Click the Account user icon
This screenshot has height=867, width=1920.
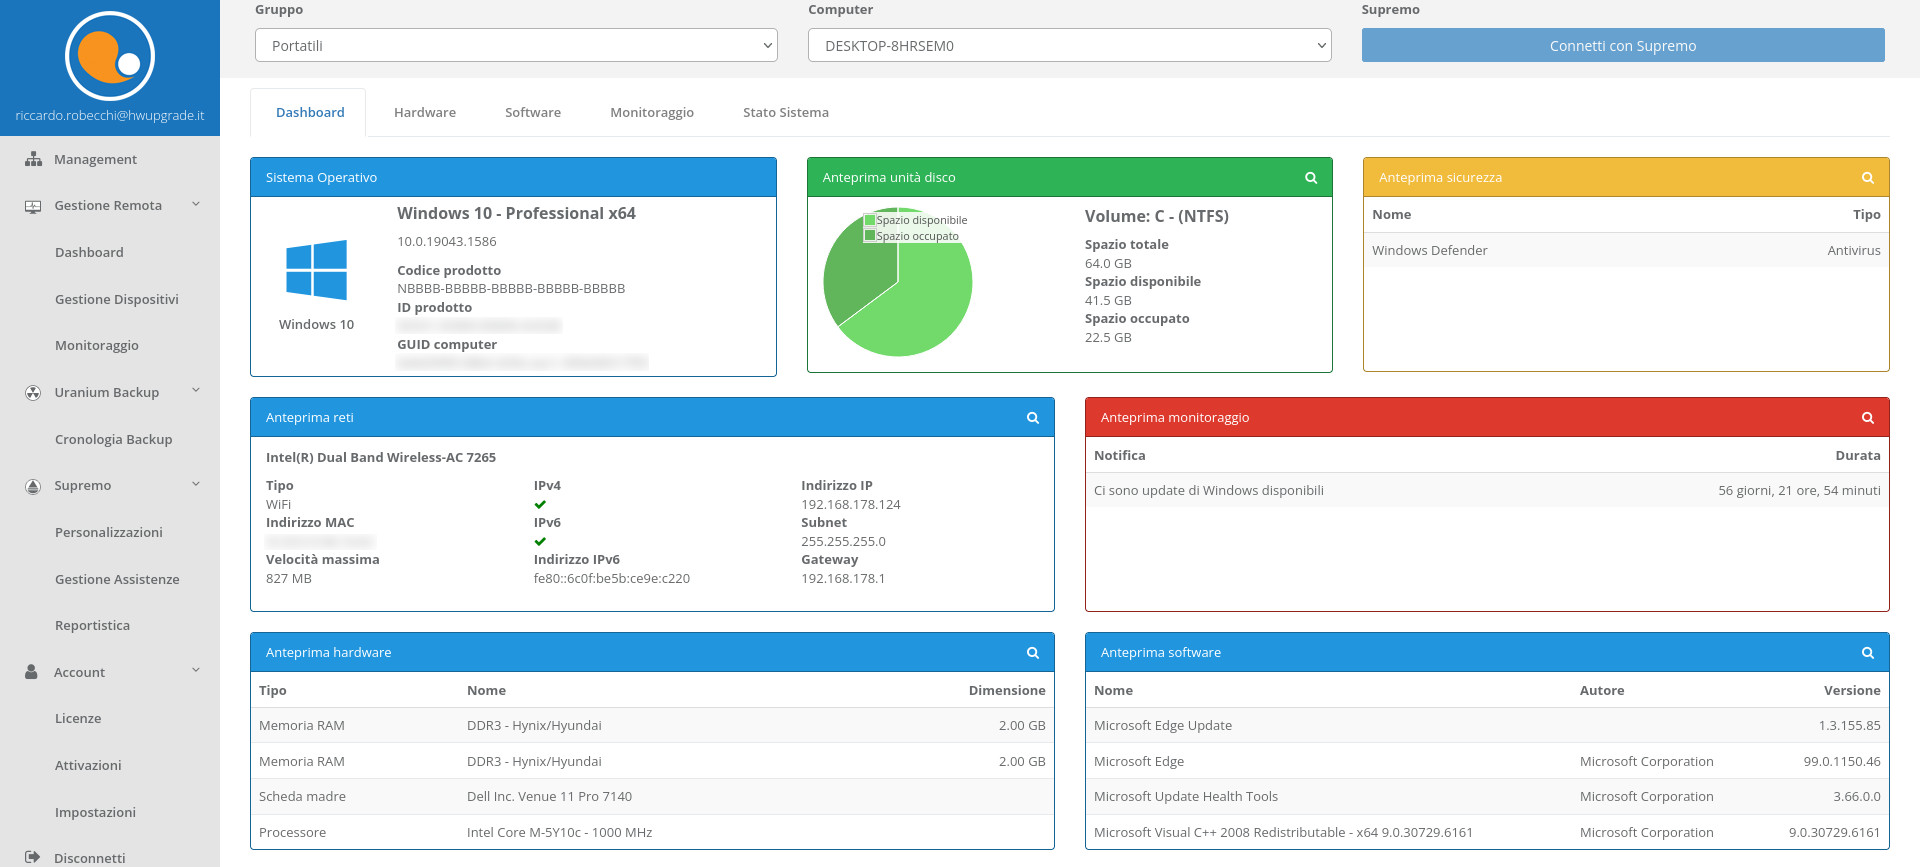tap(32, 672)
